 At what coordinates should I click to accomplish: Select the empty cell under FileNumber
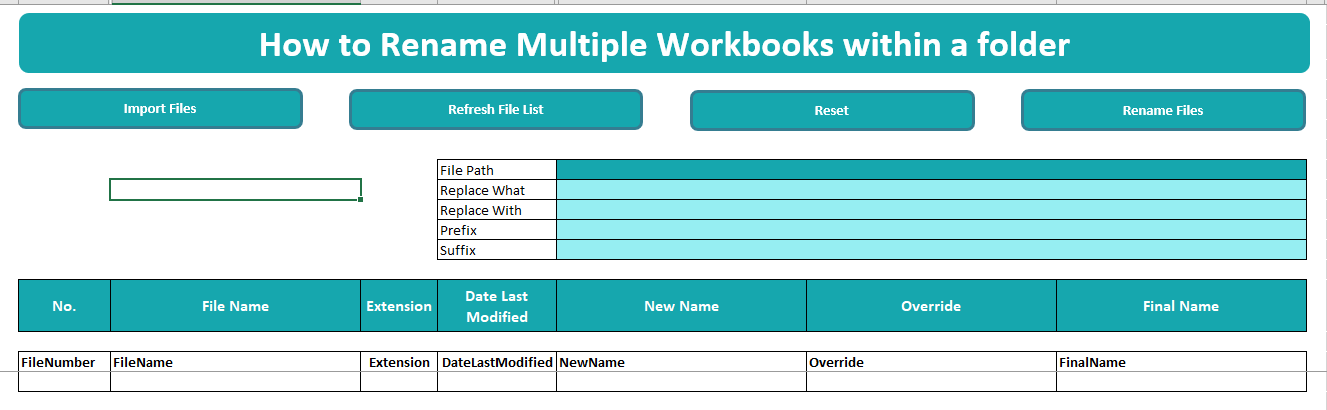64,382
